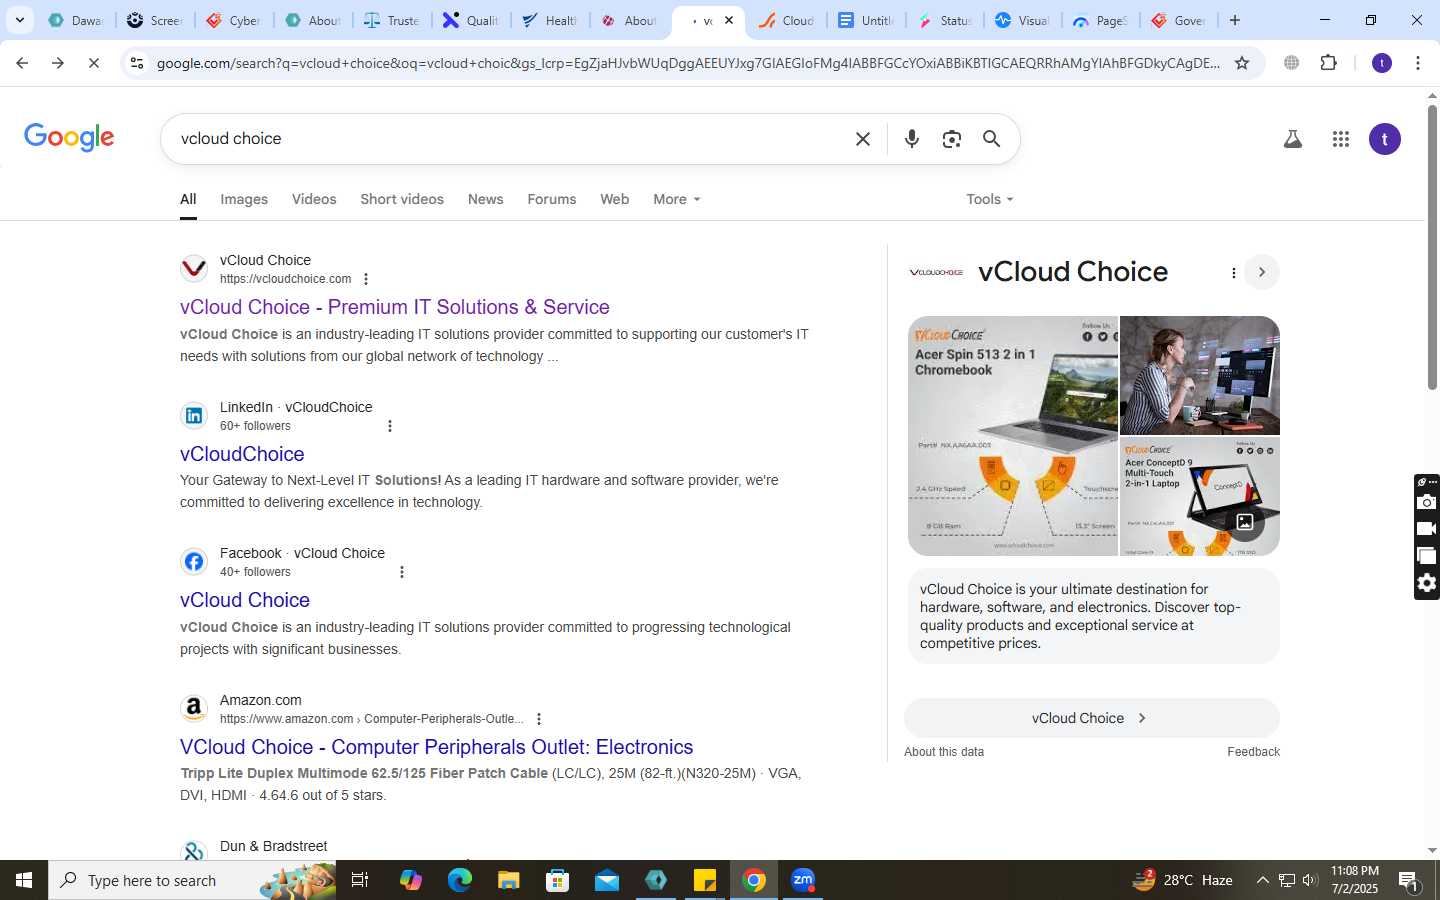This screenshot has width=1440, height=900.
Task: Open the Acer ConceptD 9 laptop image
Action: pyautogui.click(x=1200, y=496)
